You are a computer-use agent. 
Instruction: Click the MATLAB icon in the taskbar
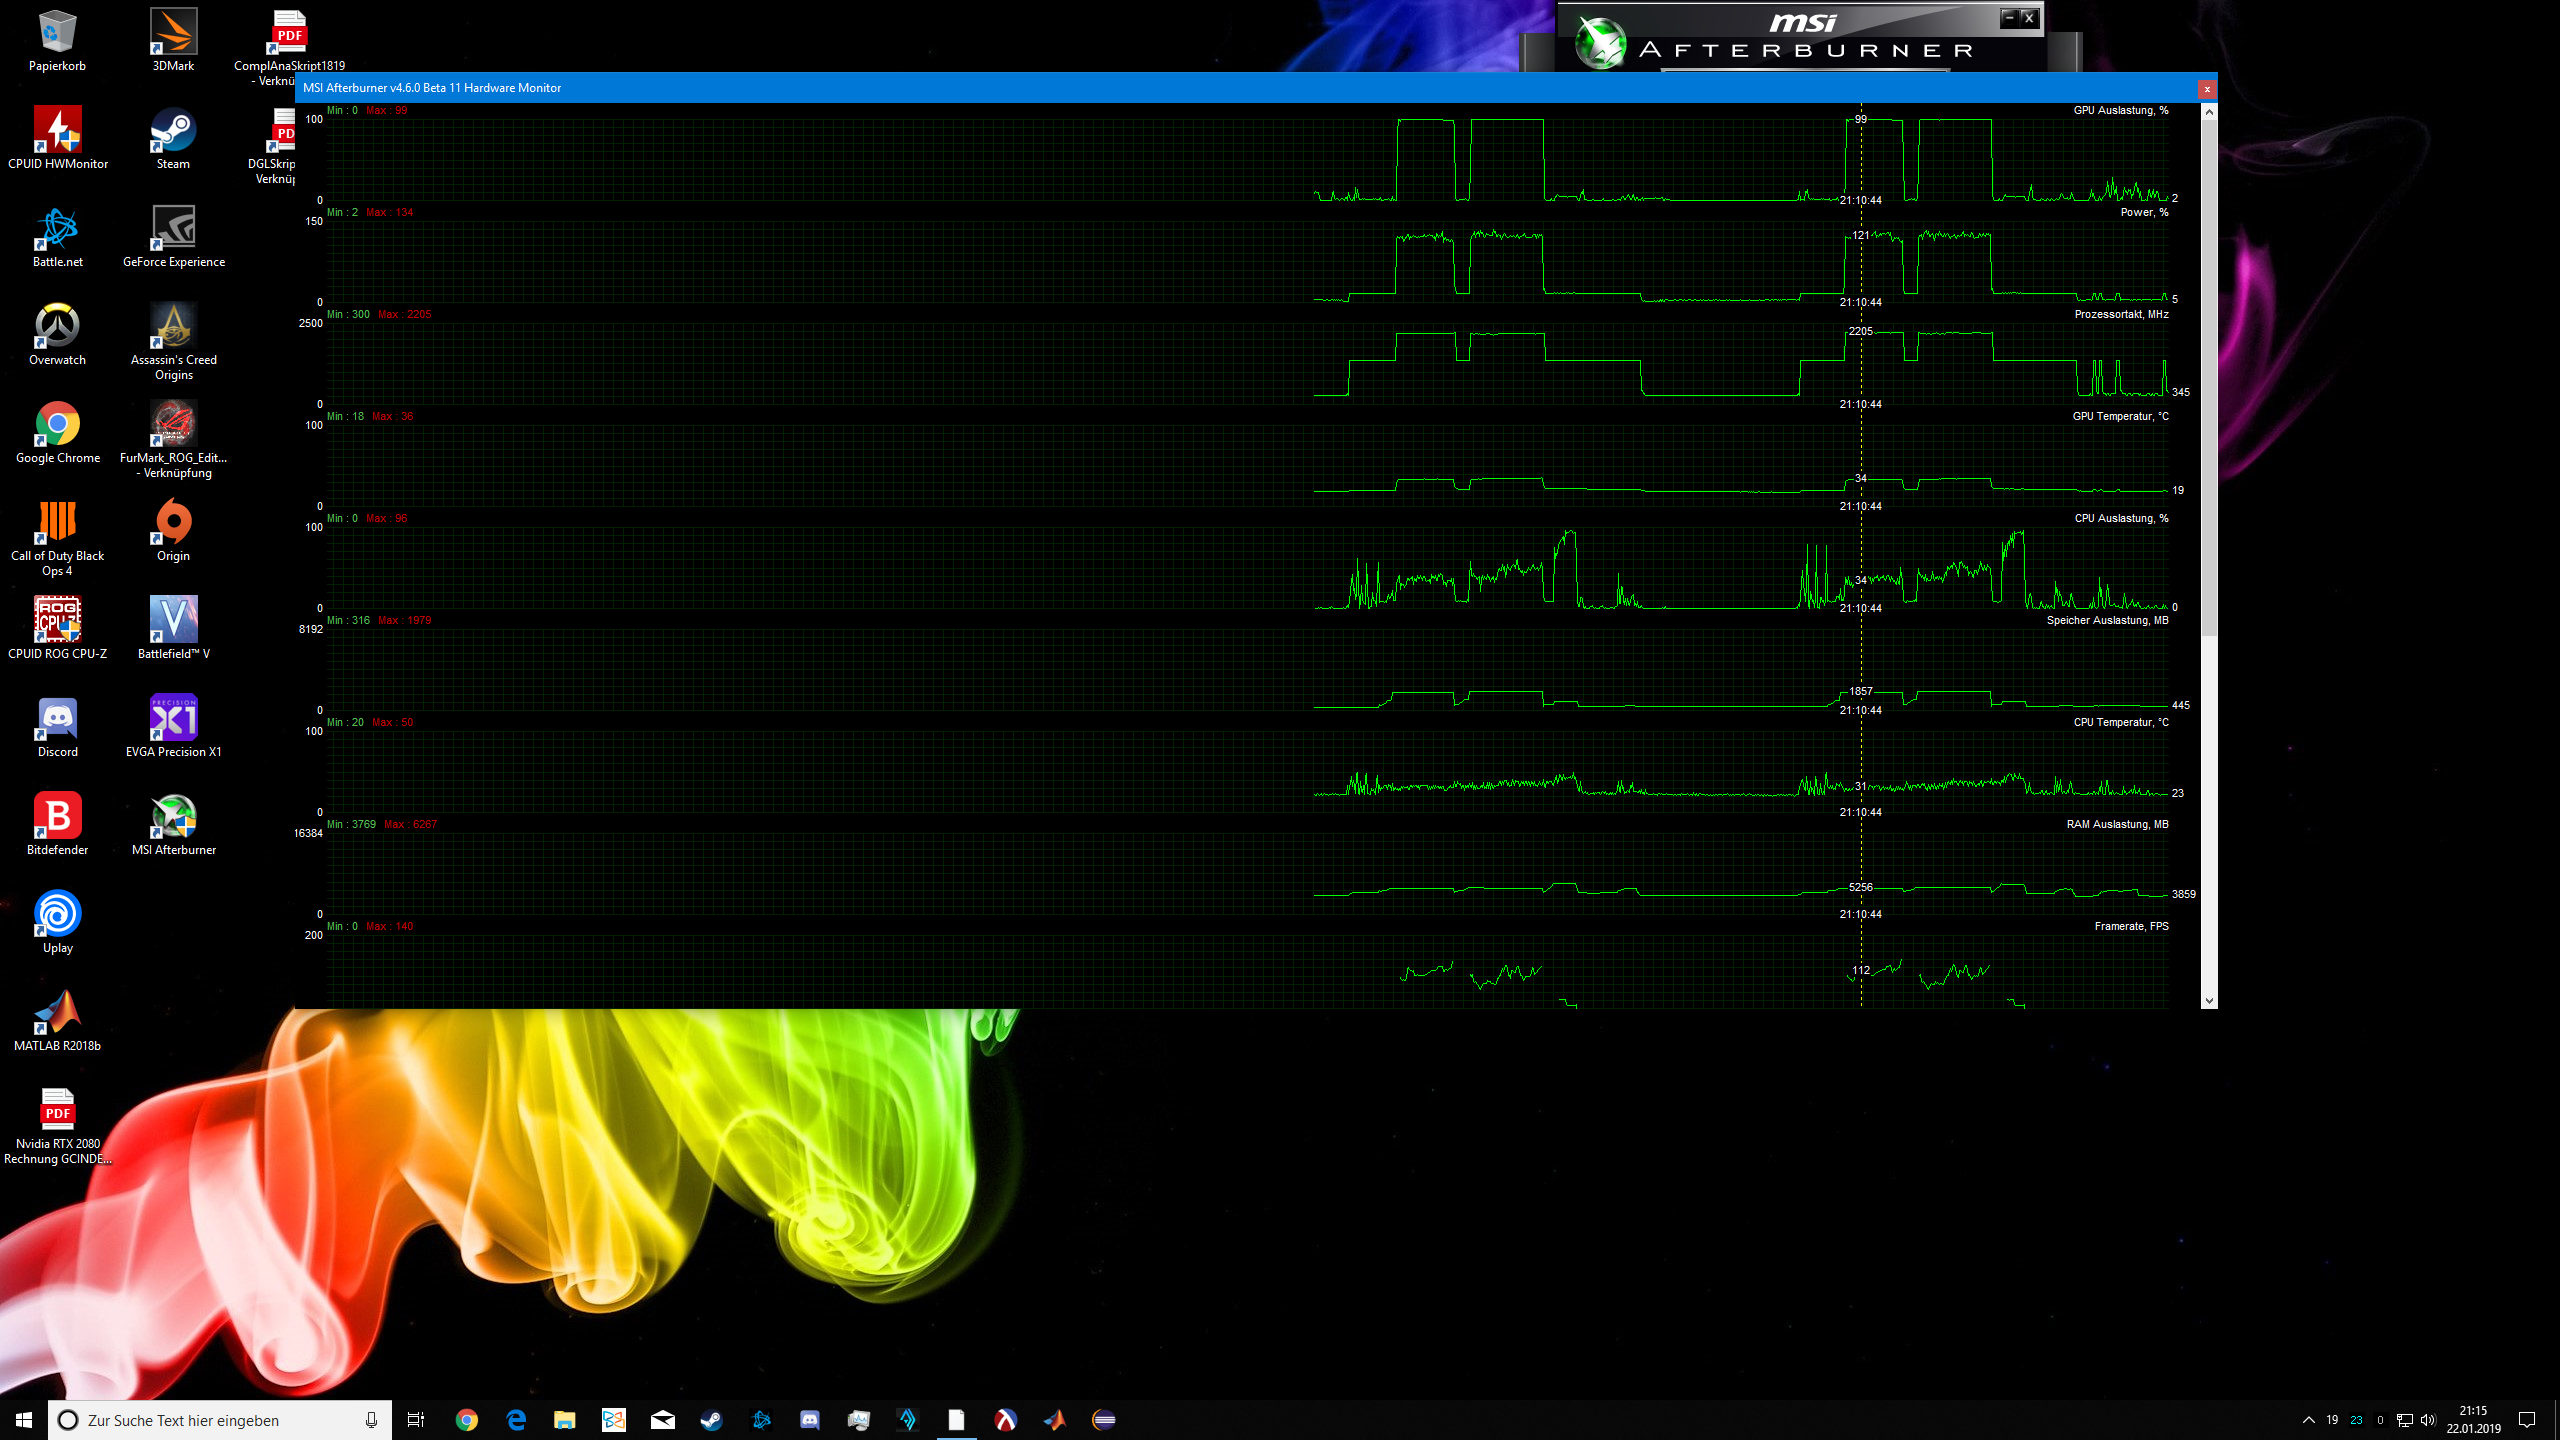1054,1420
